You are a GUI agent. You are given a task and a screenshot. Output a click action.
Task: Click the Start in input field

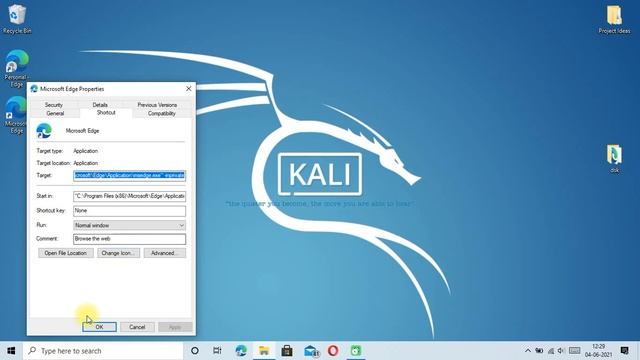click(129, 196)
